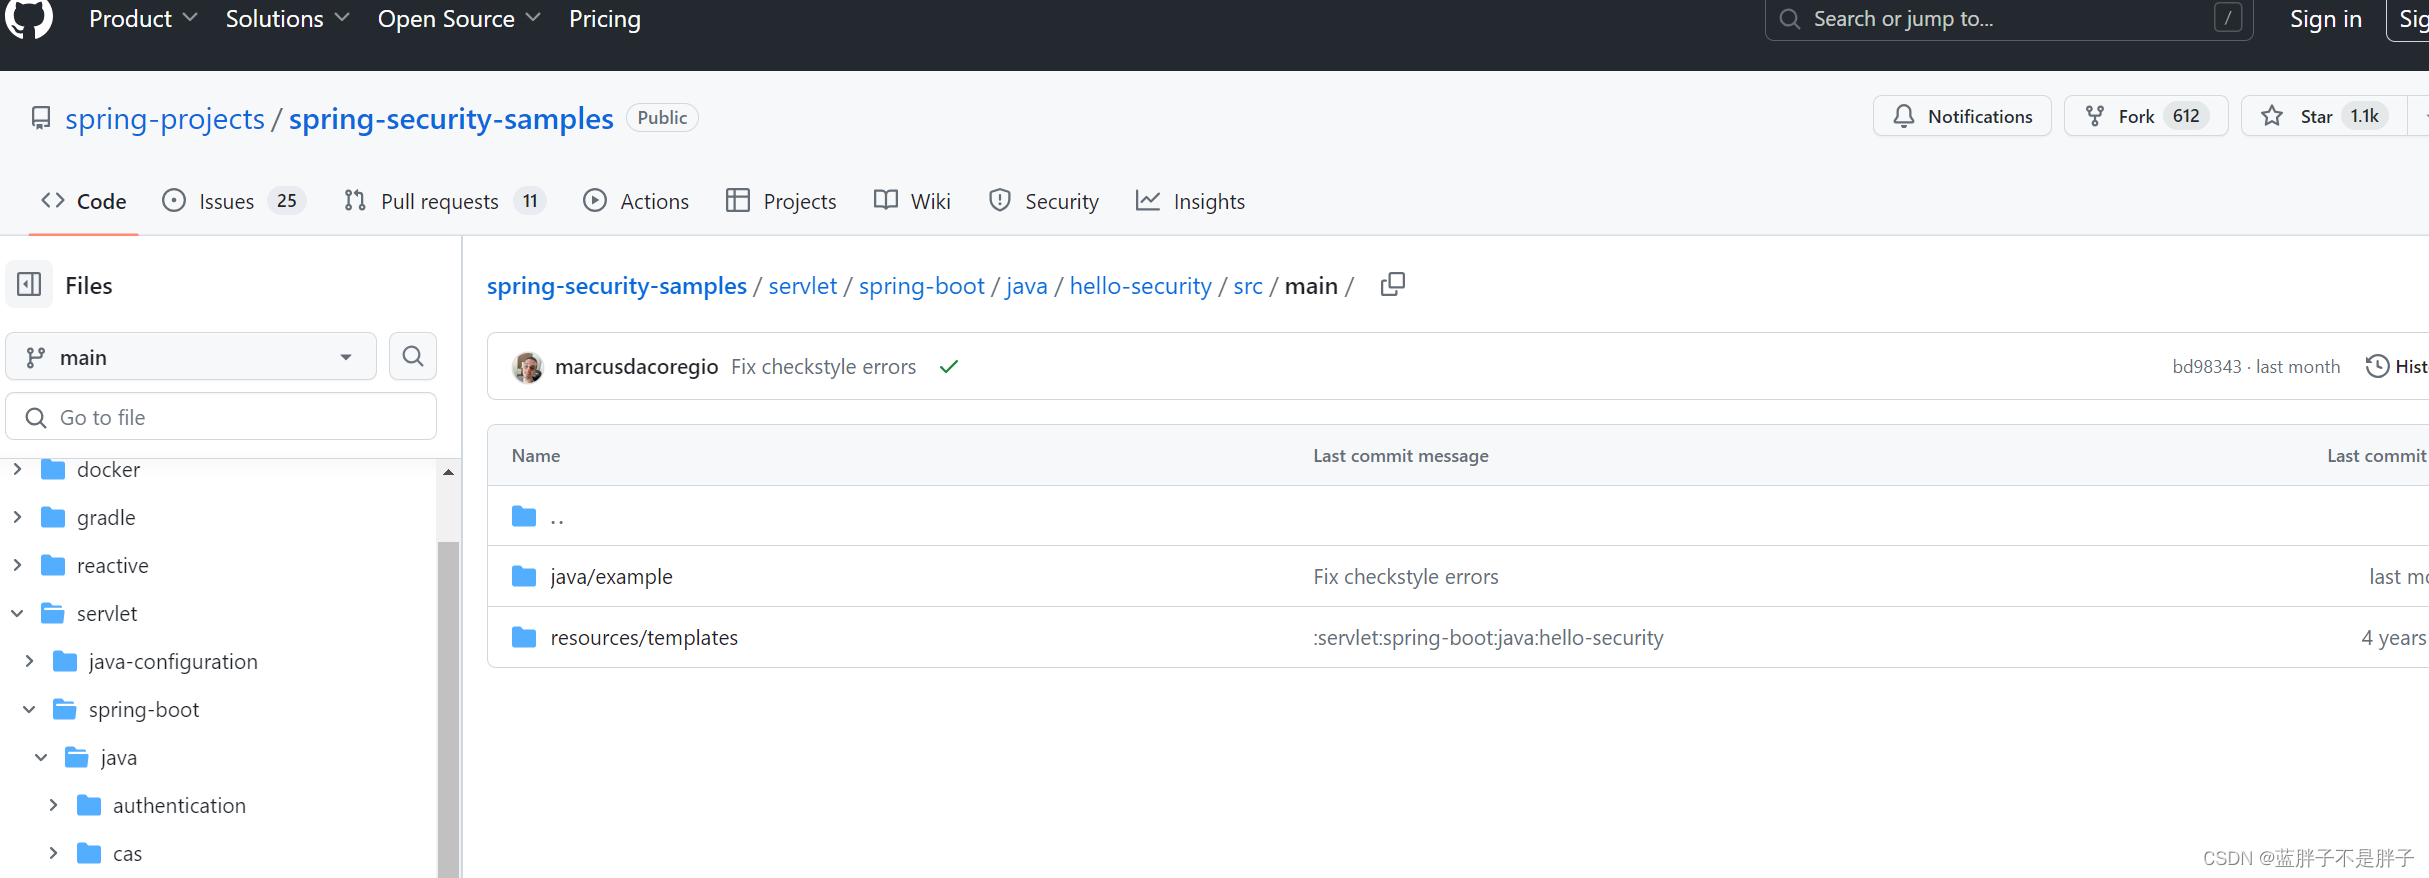Click the slash shortcut key in search box
This screenshot has width=2429, height=878.
pos(2227,18)
